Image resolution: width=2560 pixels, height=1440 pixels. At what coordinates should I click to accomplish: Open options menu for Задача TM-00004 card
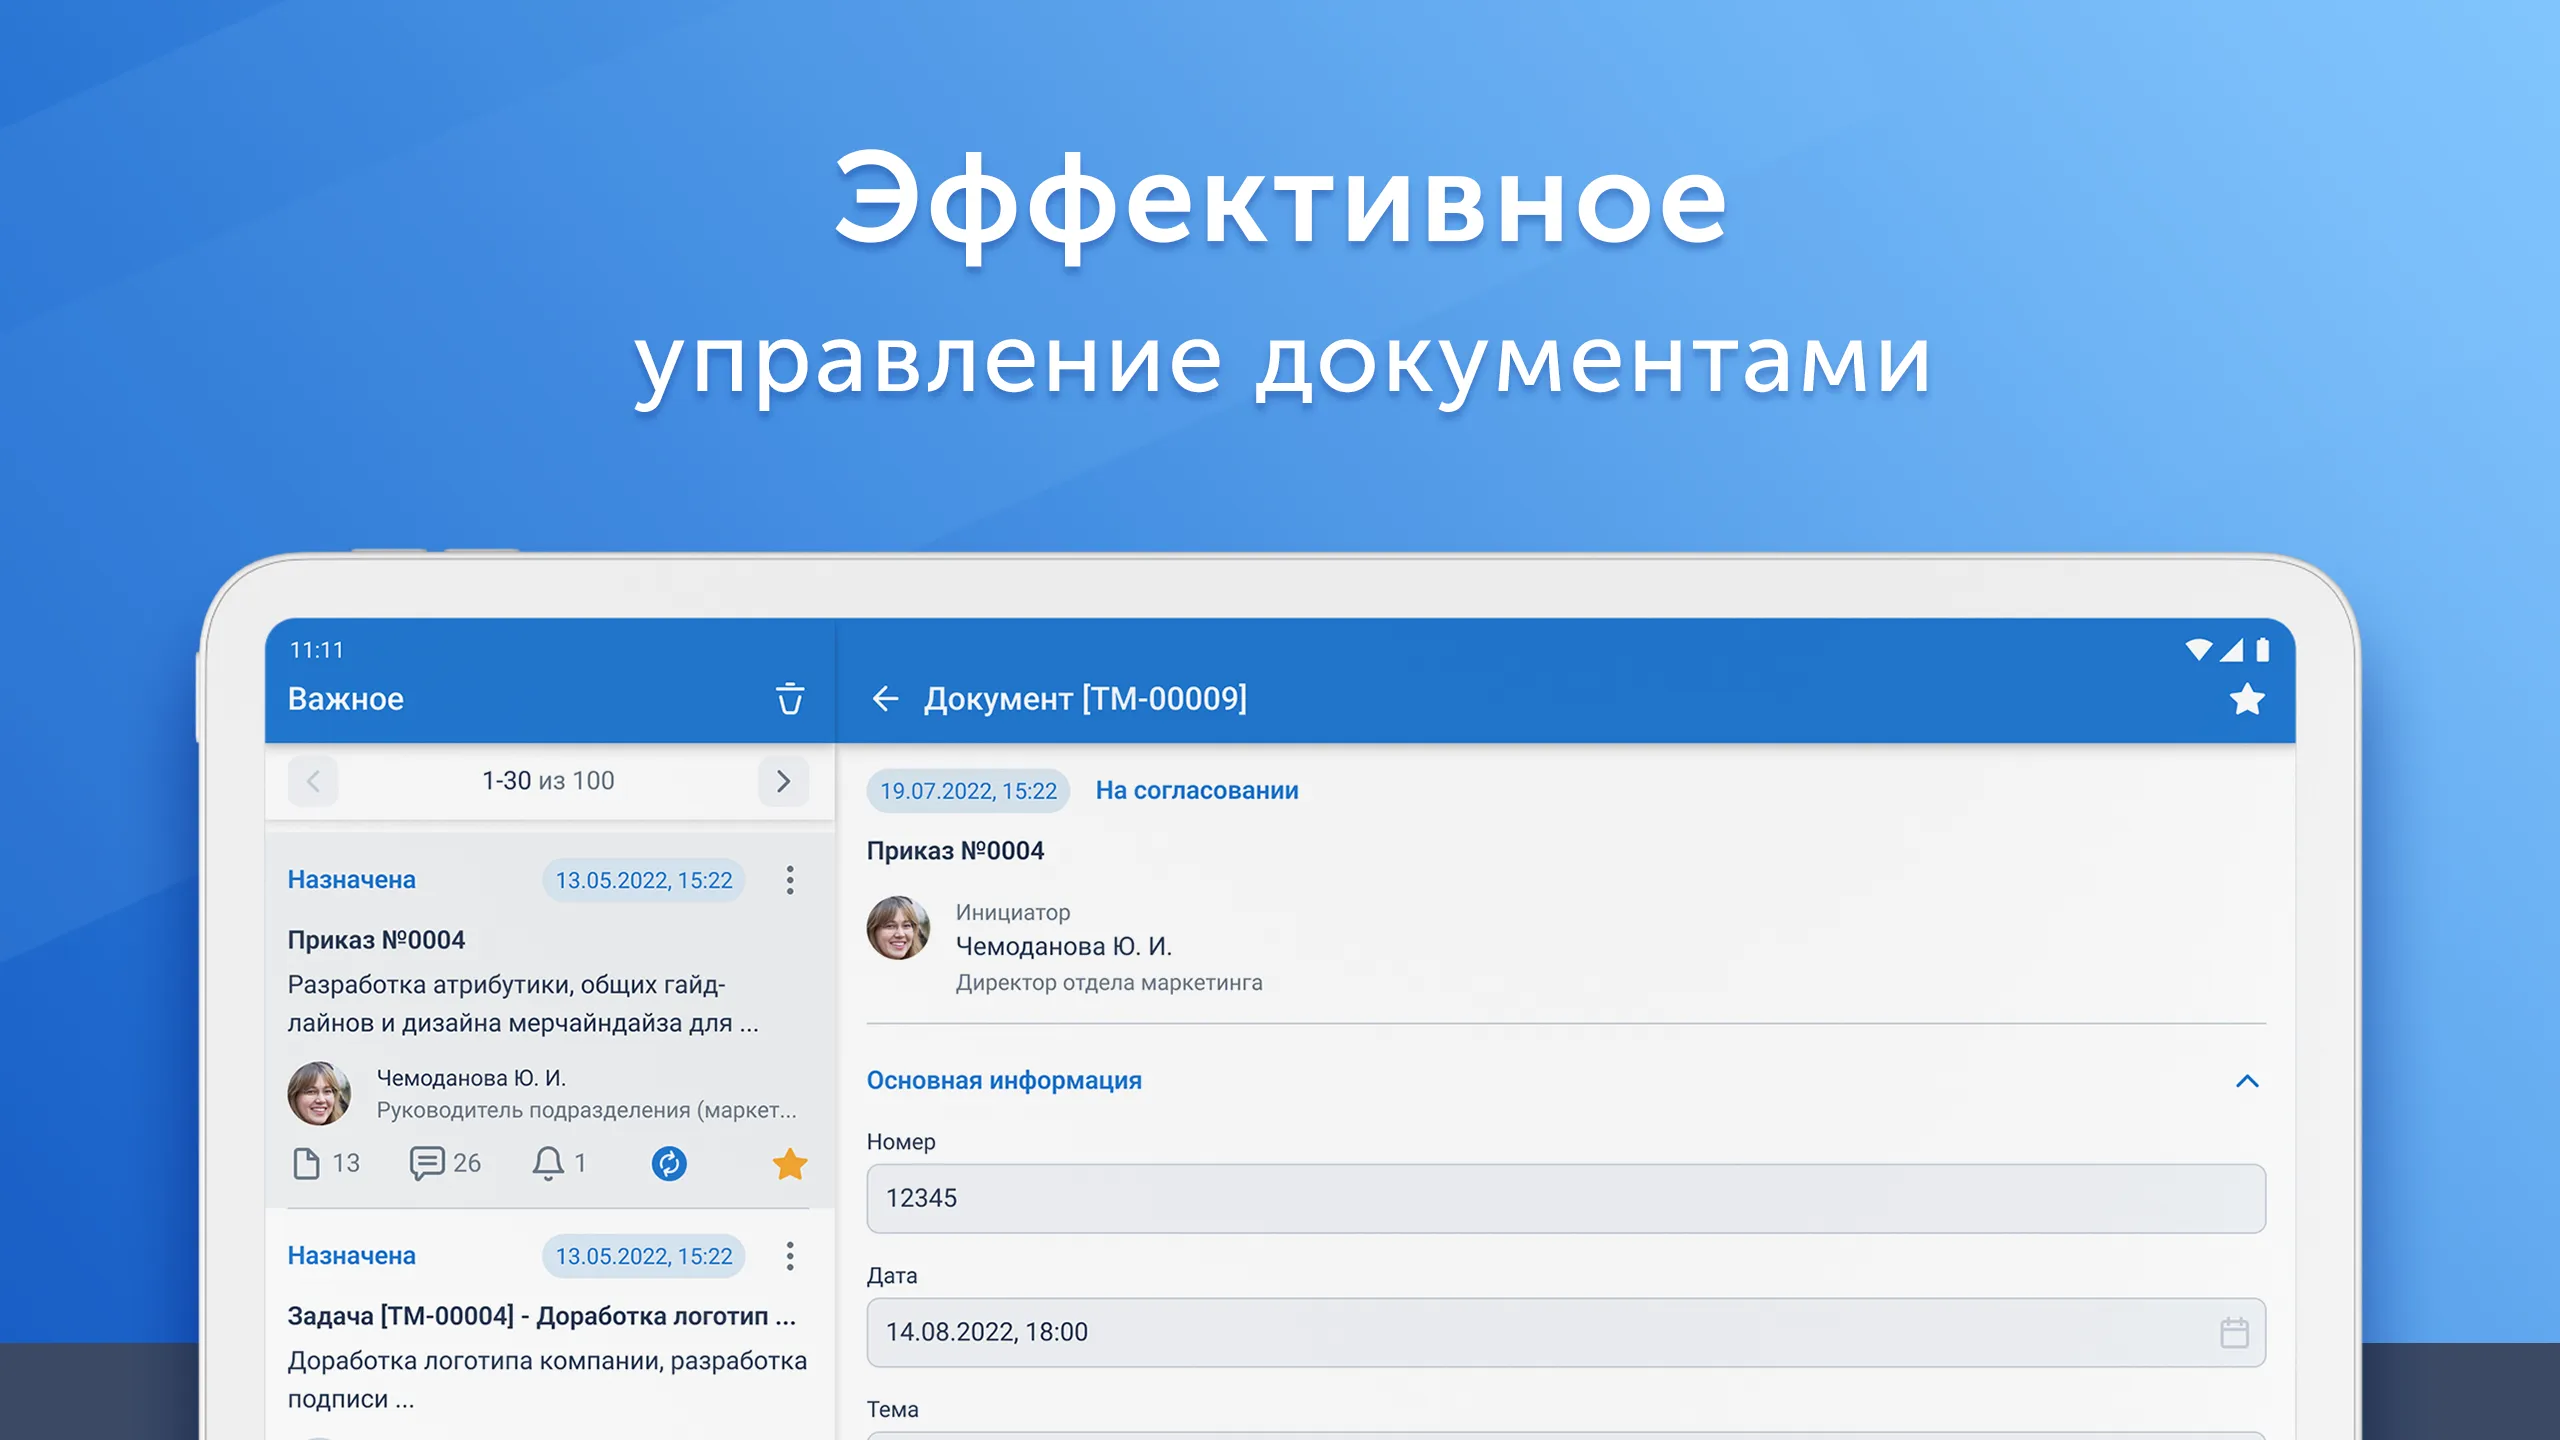[790, 1256]
